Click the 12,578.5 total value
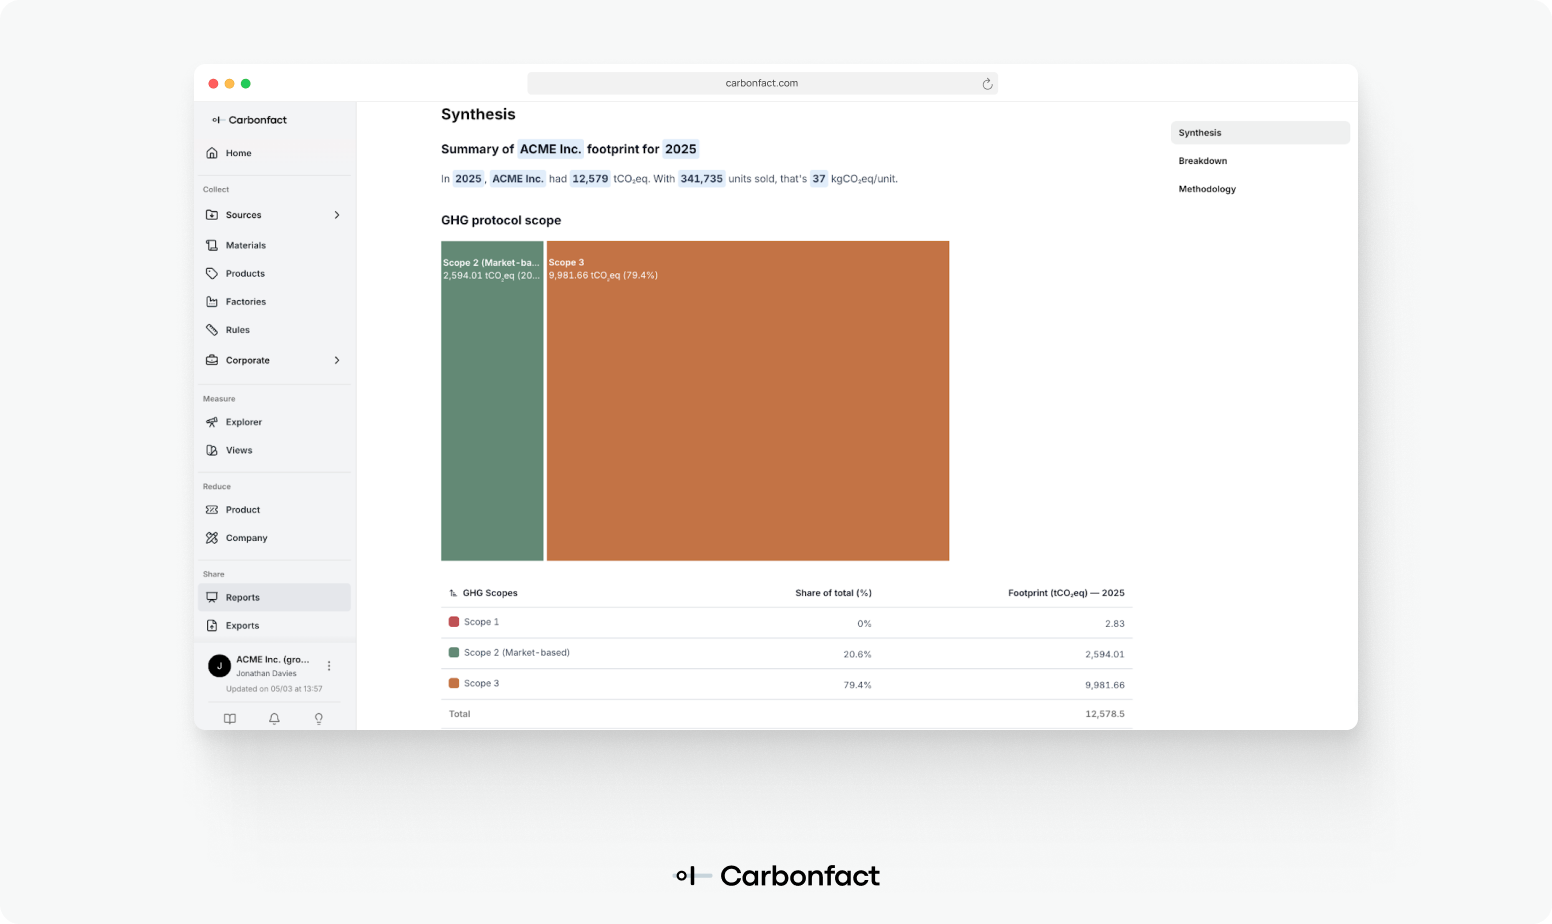Image resolution: width=1552 pixels, height=924 pixels. [x=1105, y=714]
